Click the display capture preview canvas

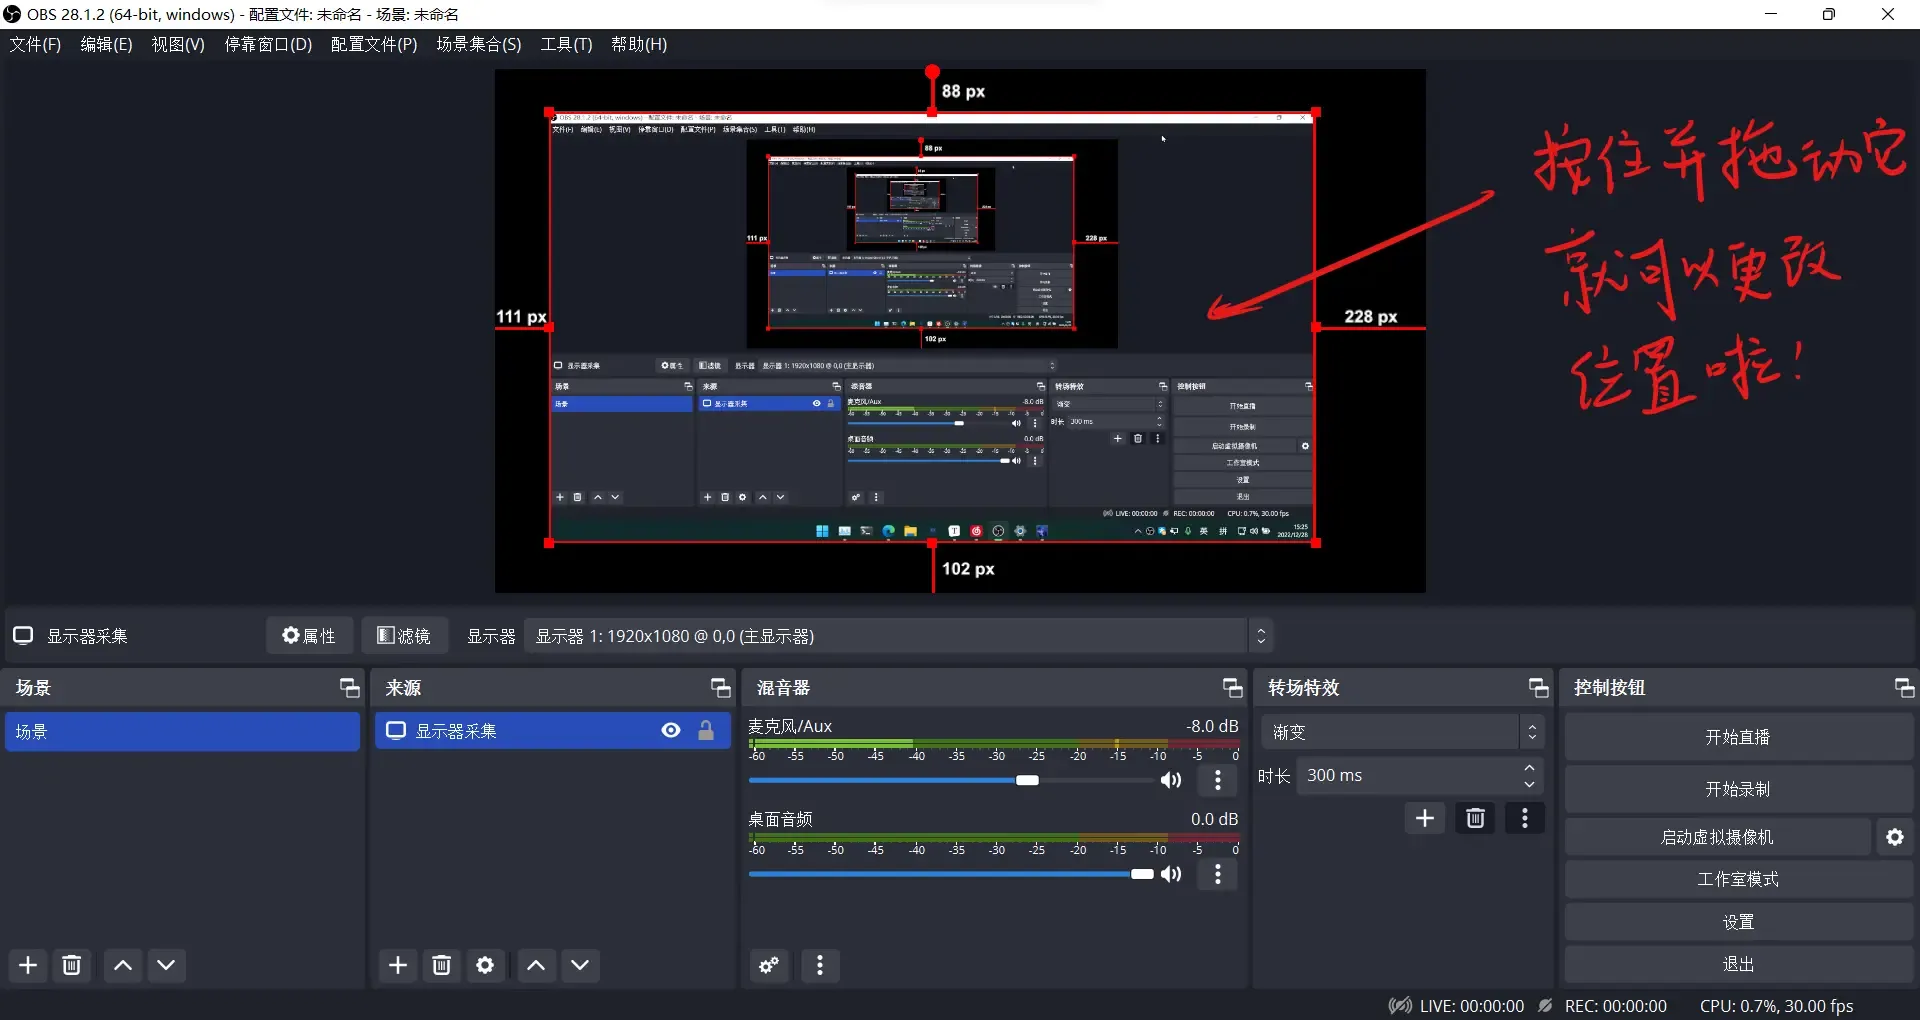(932, 328)
